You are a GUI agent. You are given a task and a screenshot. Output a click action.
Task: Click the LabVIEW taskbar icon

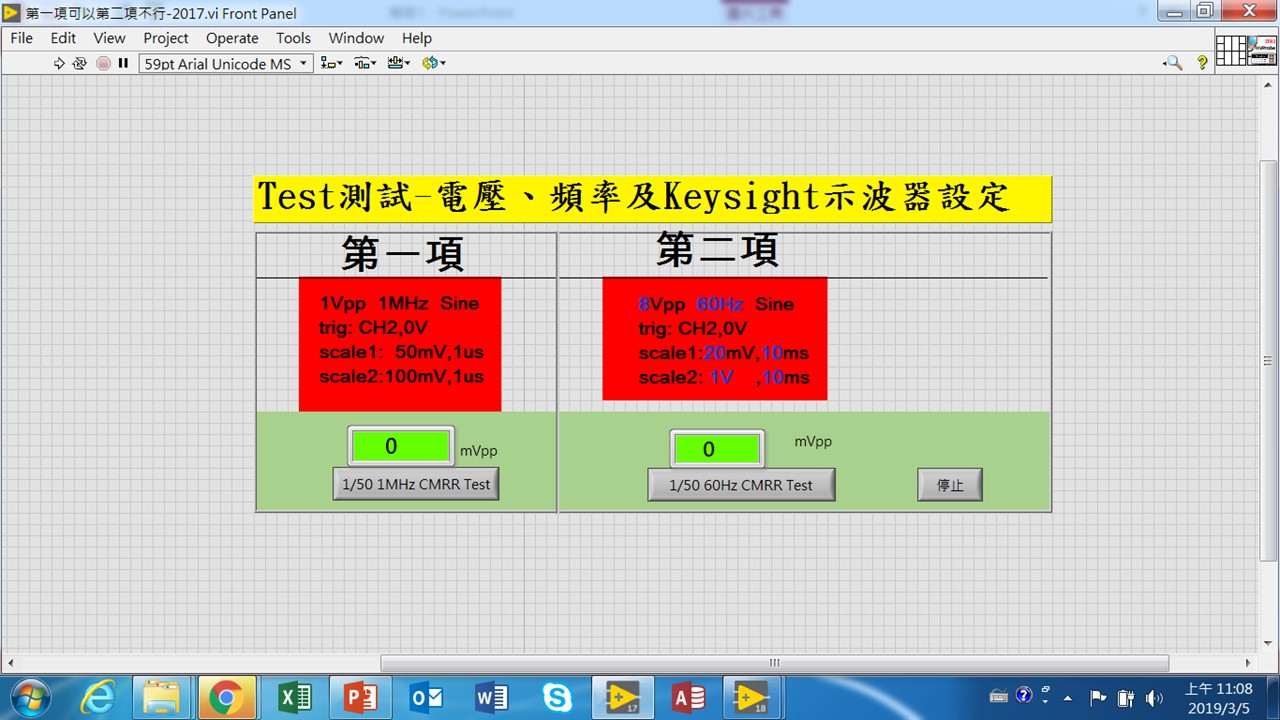point(623,697)
